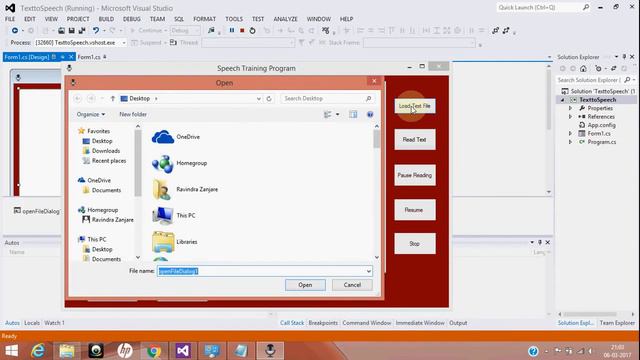Switch to the Team Explorer tab

pos(617,323)
